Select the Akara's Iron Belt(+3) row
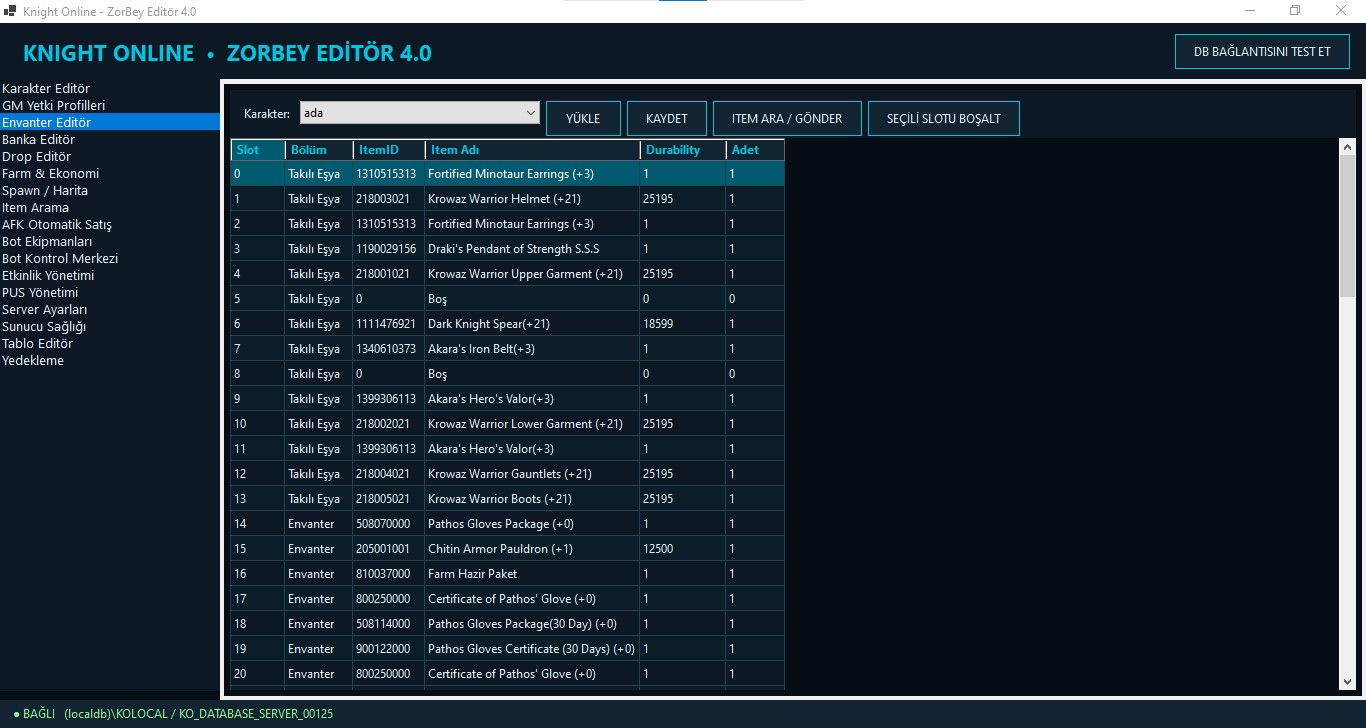 tap(508, 349)
